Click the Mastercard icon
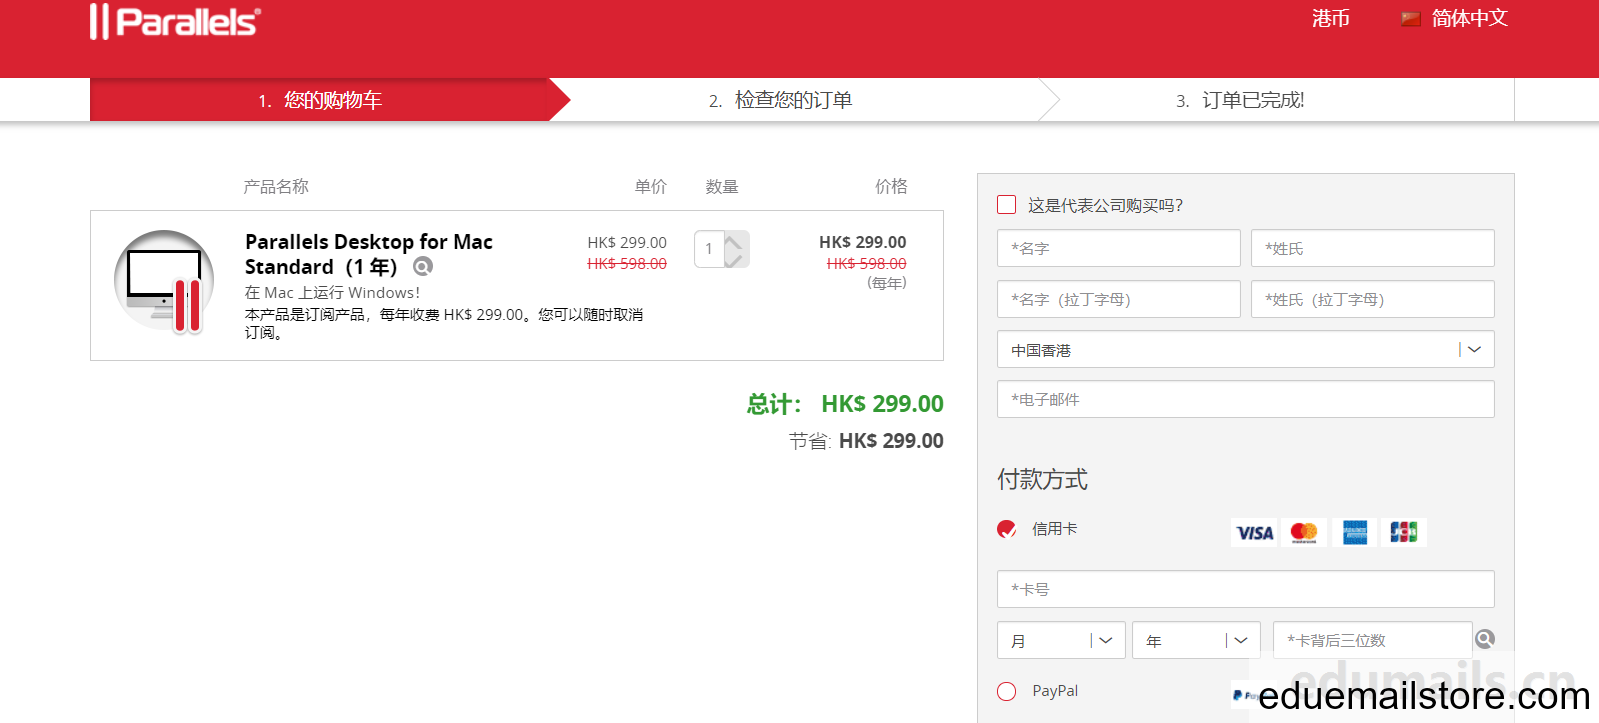The width and height of the screenshot is (1599, 723). (1304, 533)
